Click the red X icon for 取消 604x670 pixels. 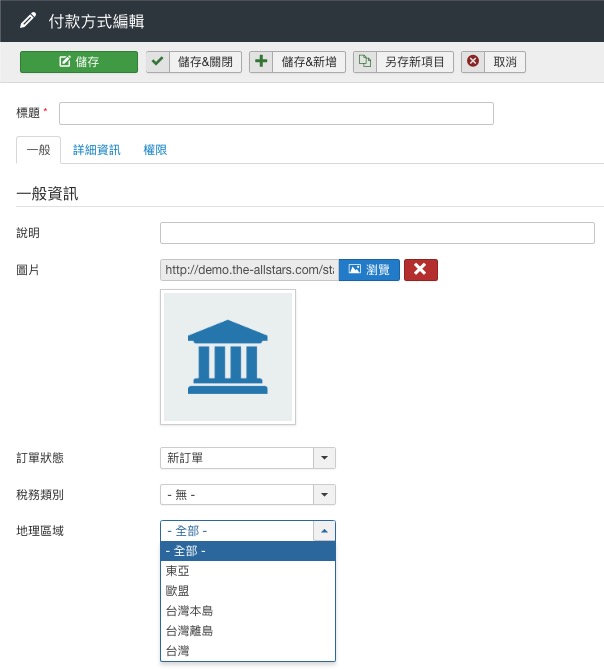coord(473,62)
